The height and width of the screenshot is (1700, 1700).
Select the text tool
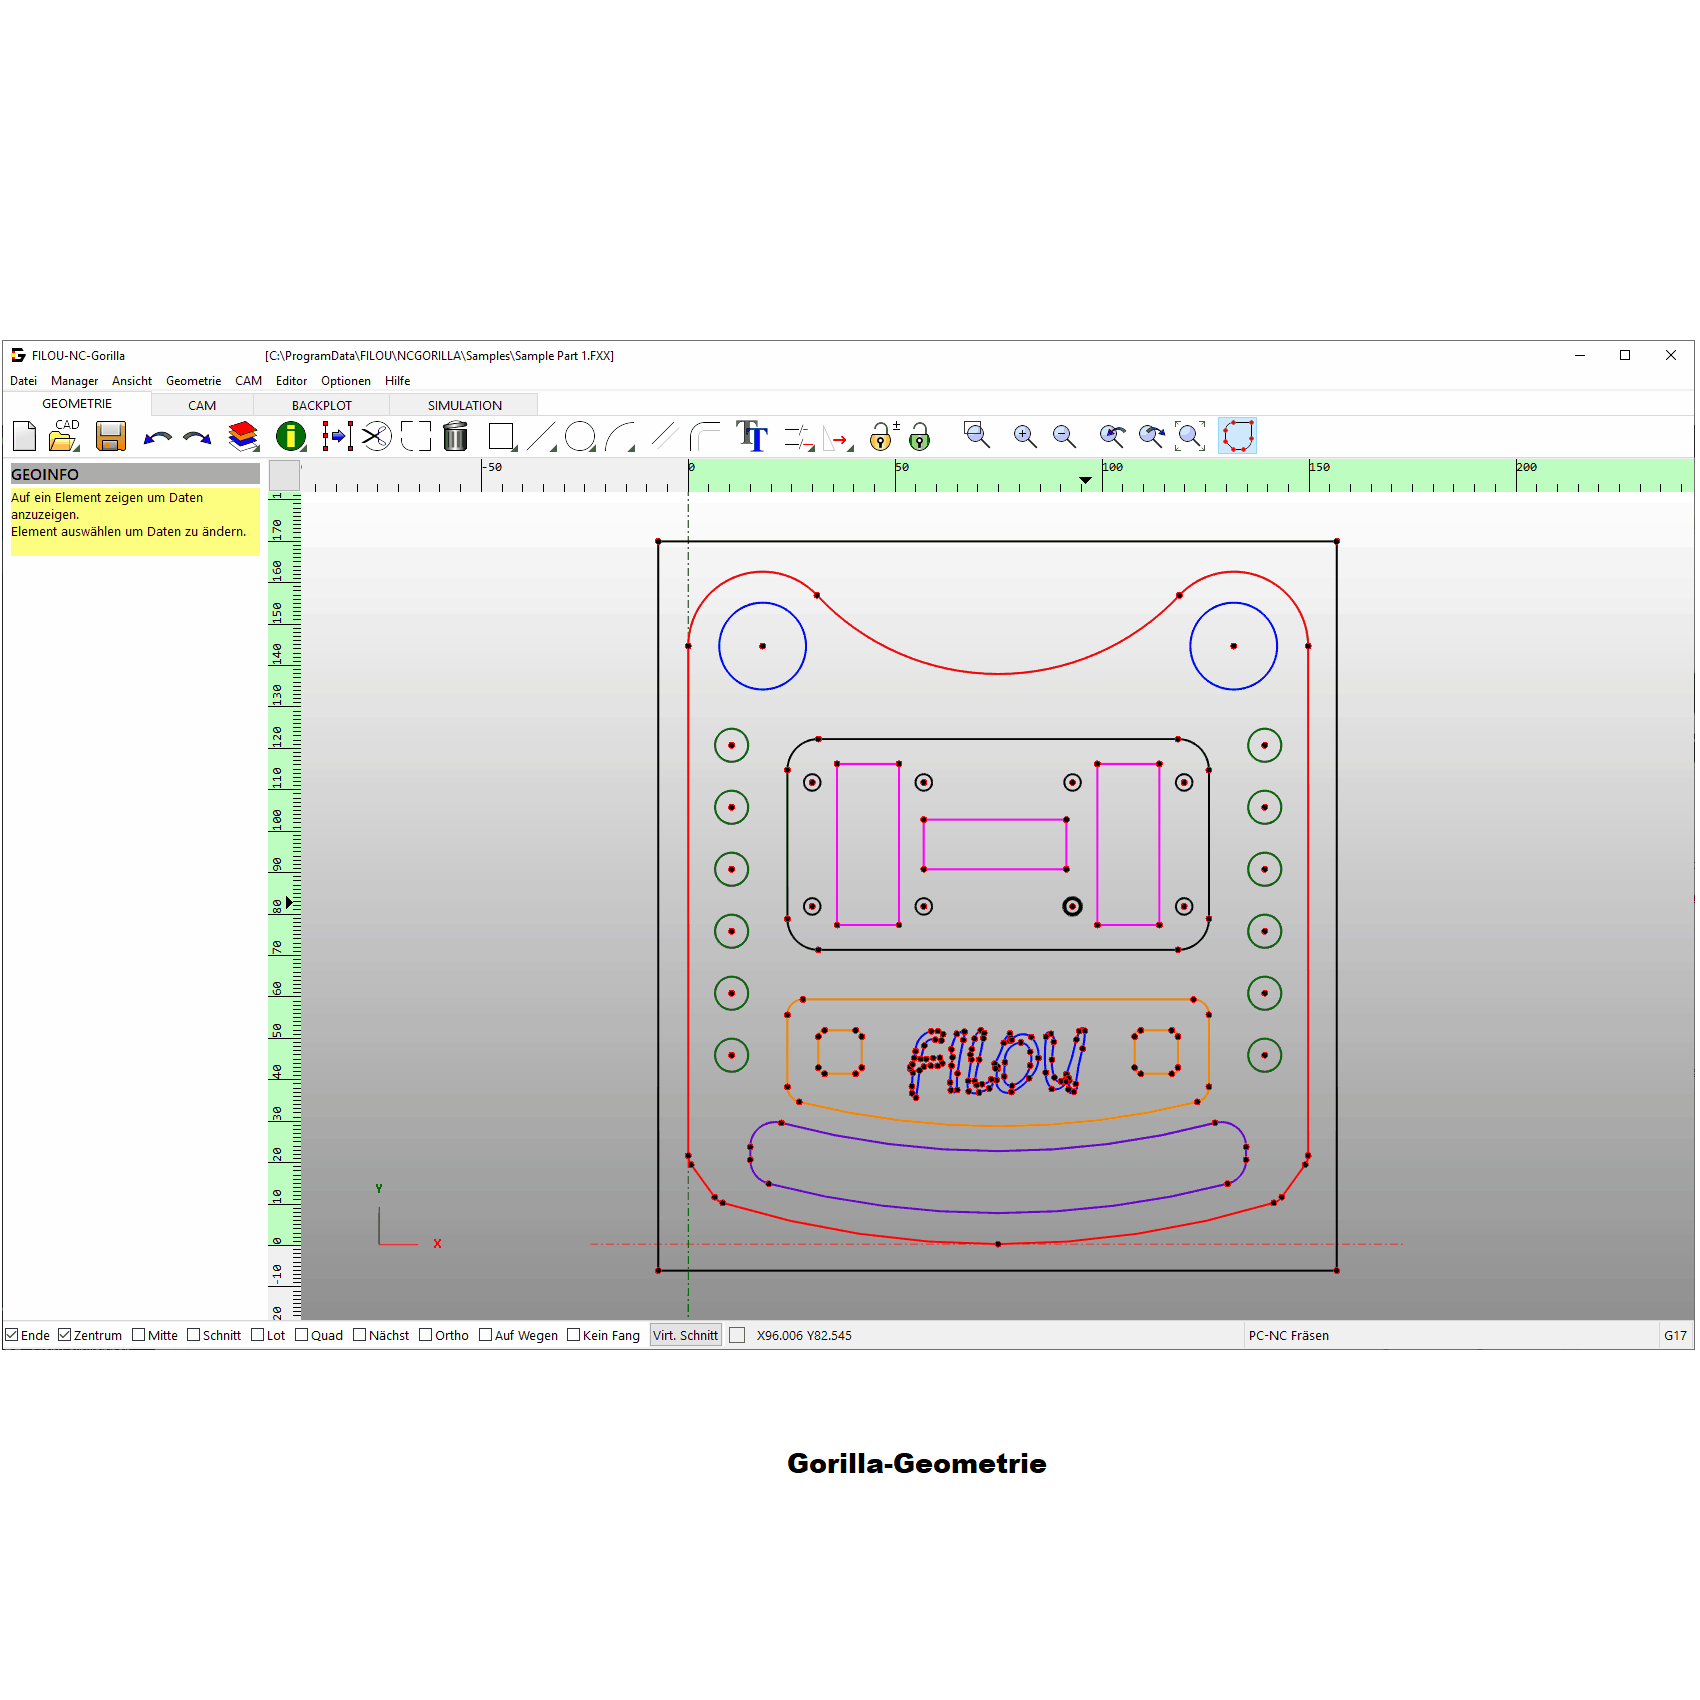pos(752,437)
